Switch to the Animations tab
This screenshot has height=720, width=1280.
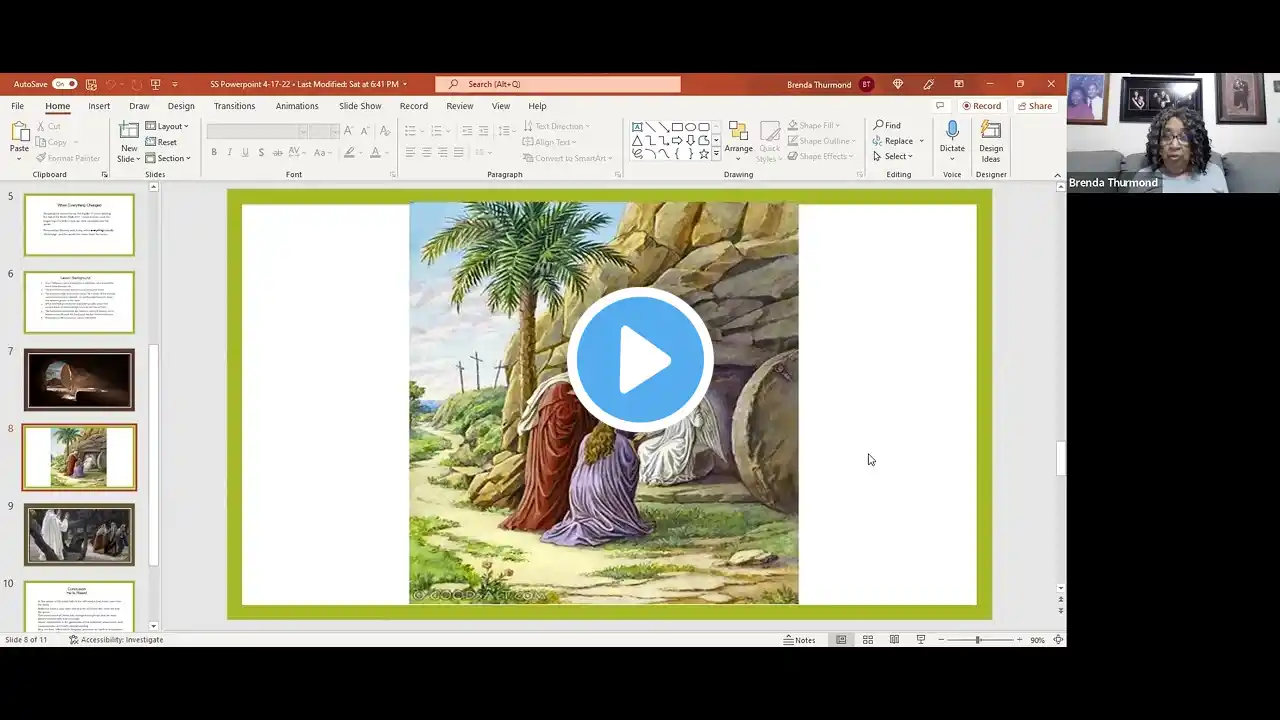point(297,106)
